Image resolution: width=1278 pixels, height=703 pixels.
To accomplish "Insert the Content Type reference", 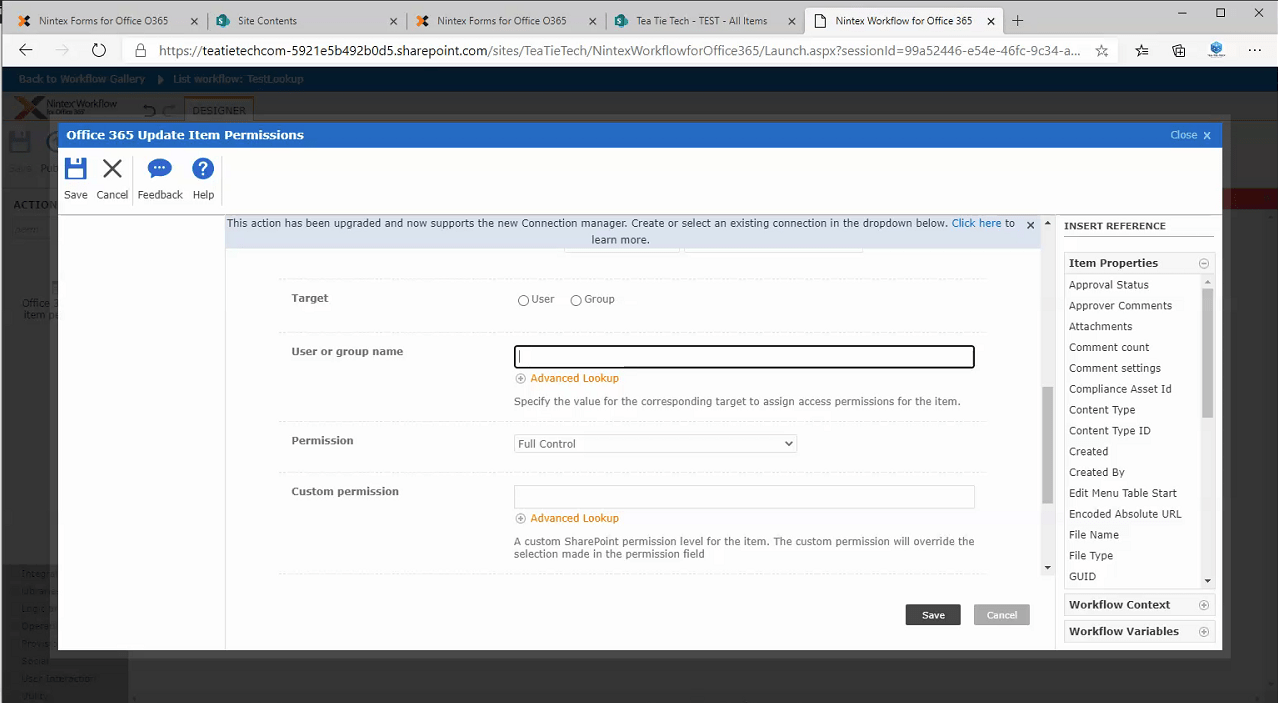I will [x=1102, y=410].
